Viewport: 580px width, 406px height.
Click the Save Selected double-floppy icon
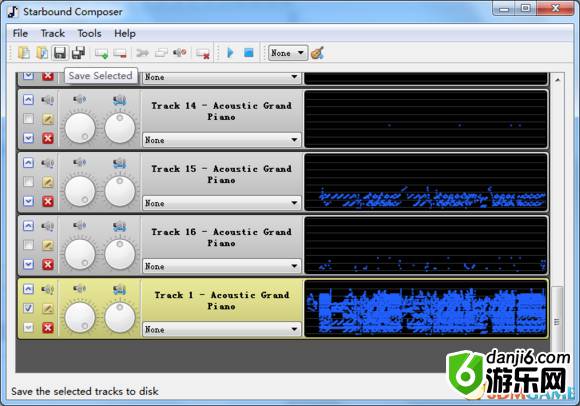click(x=78, y=53)
